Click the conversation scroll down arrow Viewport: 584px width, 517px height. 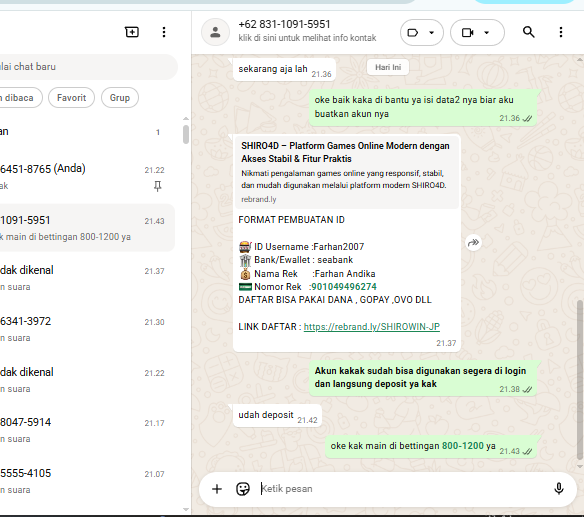(x=580, y=466)
